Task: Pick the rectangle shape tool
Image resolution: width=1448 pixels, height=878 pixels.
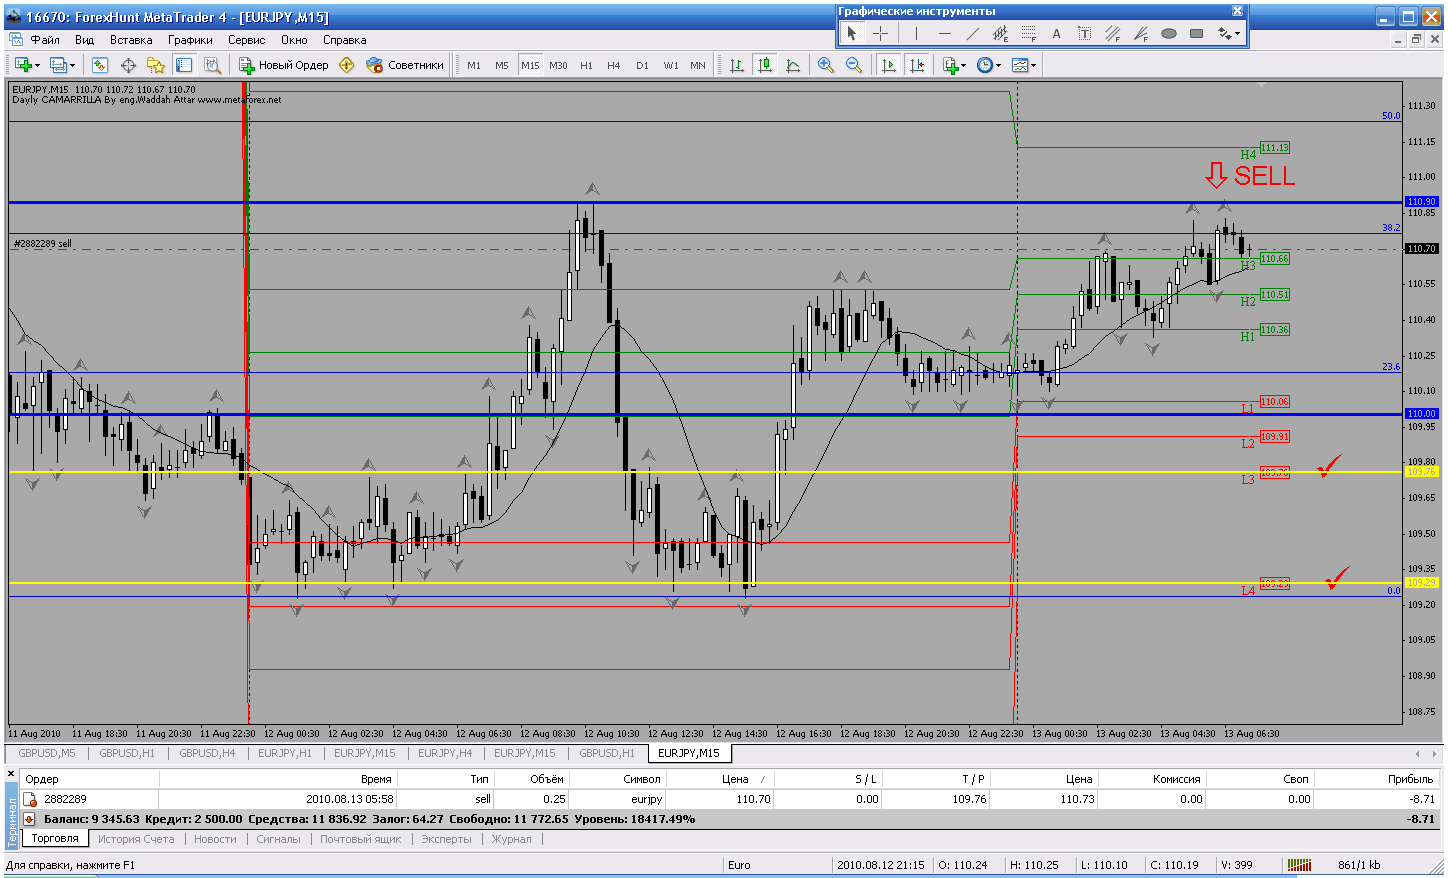Action: point(1196,33)
